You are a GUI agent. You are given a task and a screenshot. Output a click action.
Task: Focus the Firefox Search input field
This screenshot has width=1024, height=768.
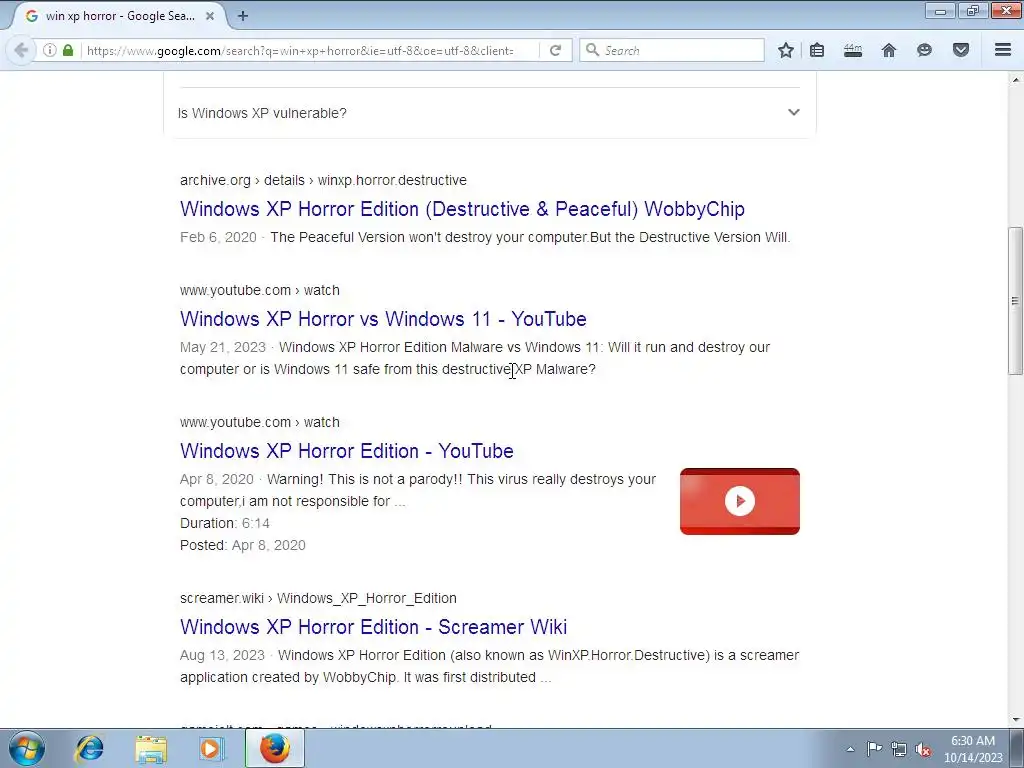click(672, 50)
